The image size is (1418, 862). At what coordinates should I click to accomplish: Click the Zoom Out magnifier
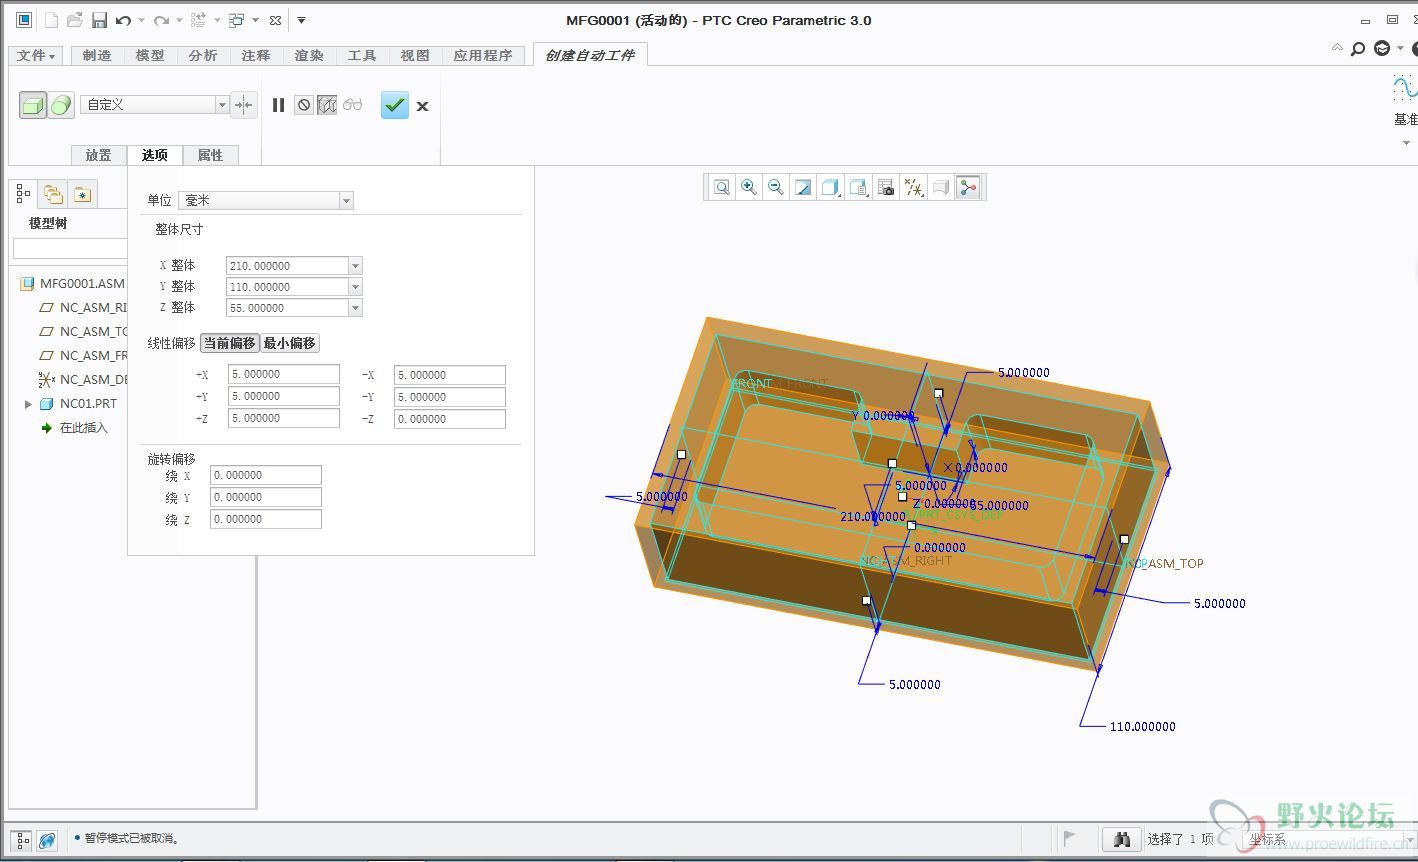tap(775, 187)
